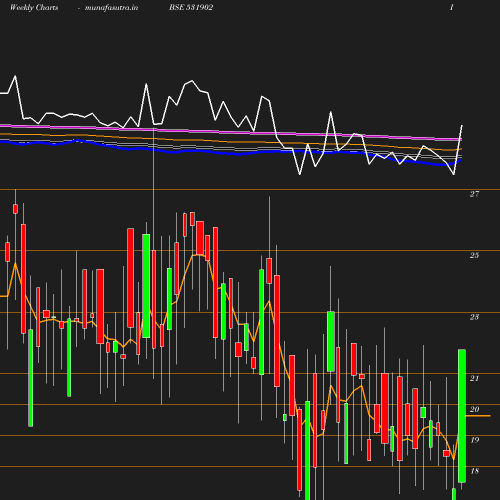
Task: Click the price axis label 23
Action: point(474,317)
